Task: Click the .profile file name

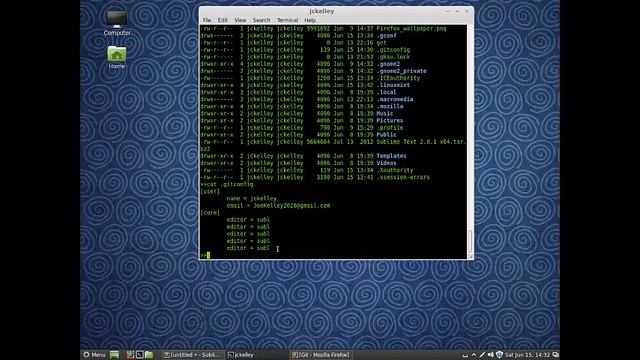Action: [x=390, y=127]
